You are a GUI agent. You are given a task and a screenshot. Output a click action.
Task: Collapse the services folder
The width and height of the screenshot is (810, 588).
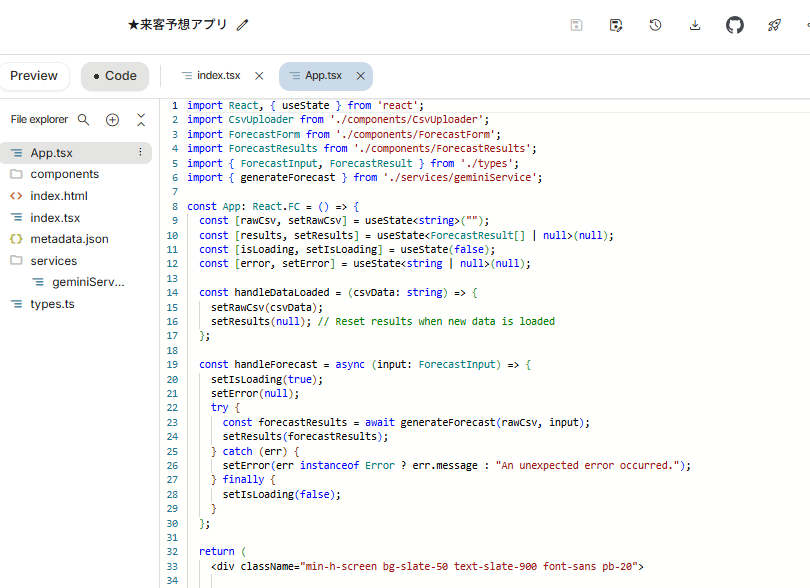(53, 261)
